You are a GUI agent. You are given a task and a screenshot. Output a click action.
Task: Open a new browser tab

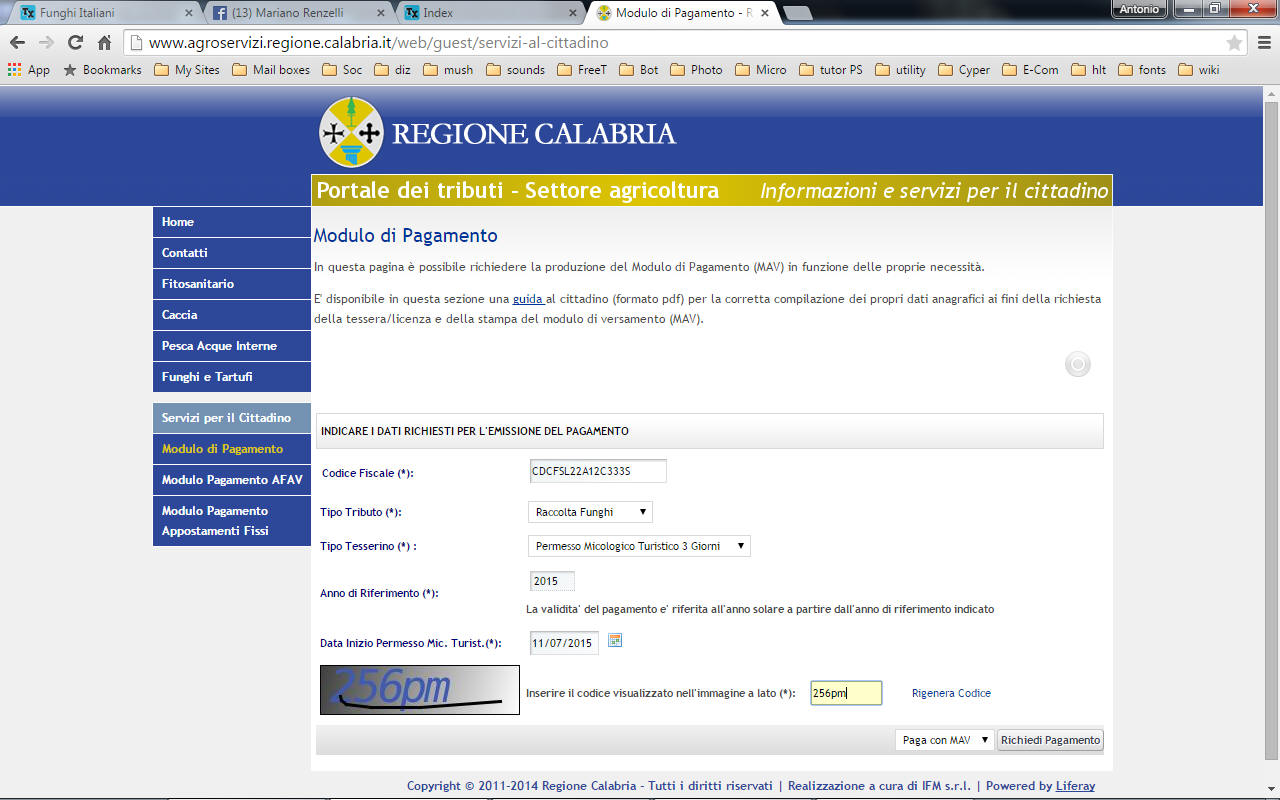(797, 13)
